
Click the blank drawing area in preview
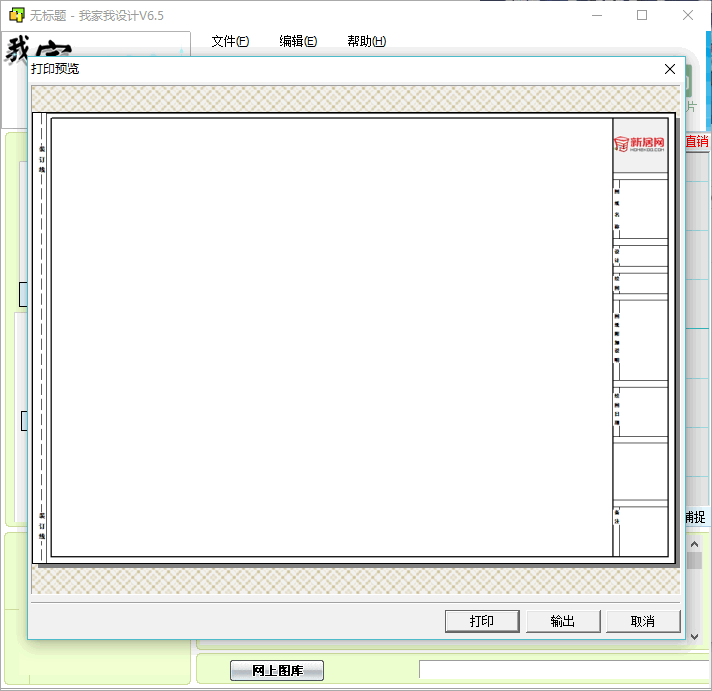[x=330, y=337]
